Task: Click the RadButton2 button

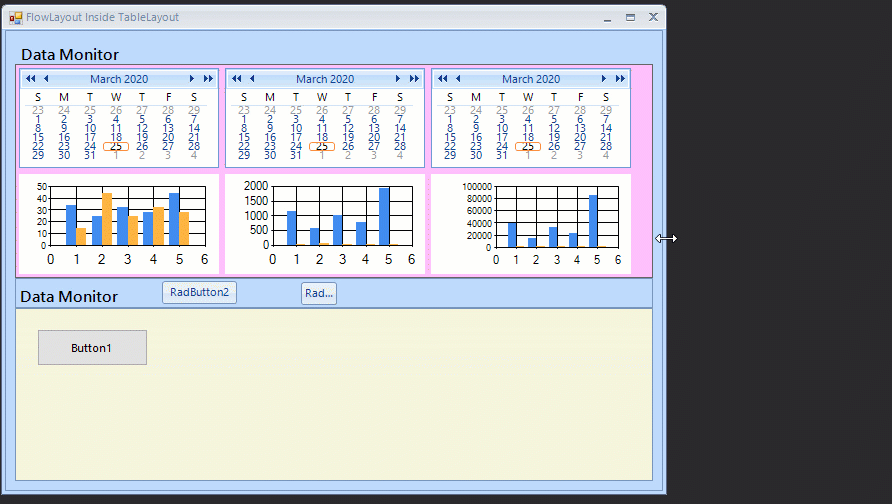Action: [x=199, y=292]
